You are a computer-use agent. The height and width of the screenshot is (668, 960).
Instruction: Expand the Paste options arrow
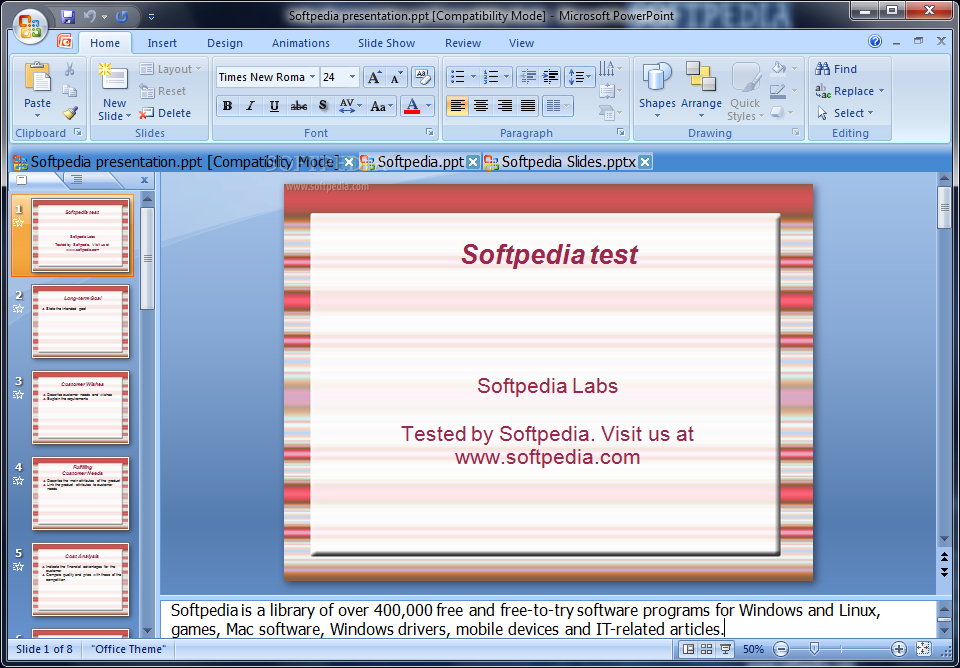click(37, 116)
